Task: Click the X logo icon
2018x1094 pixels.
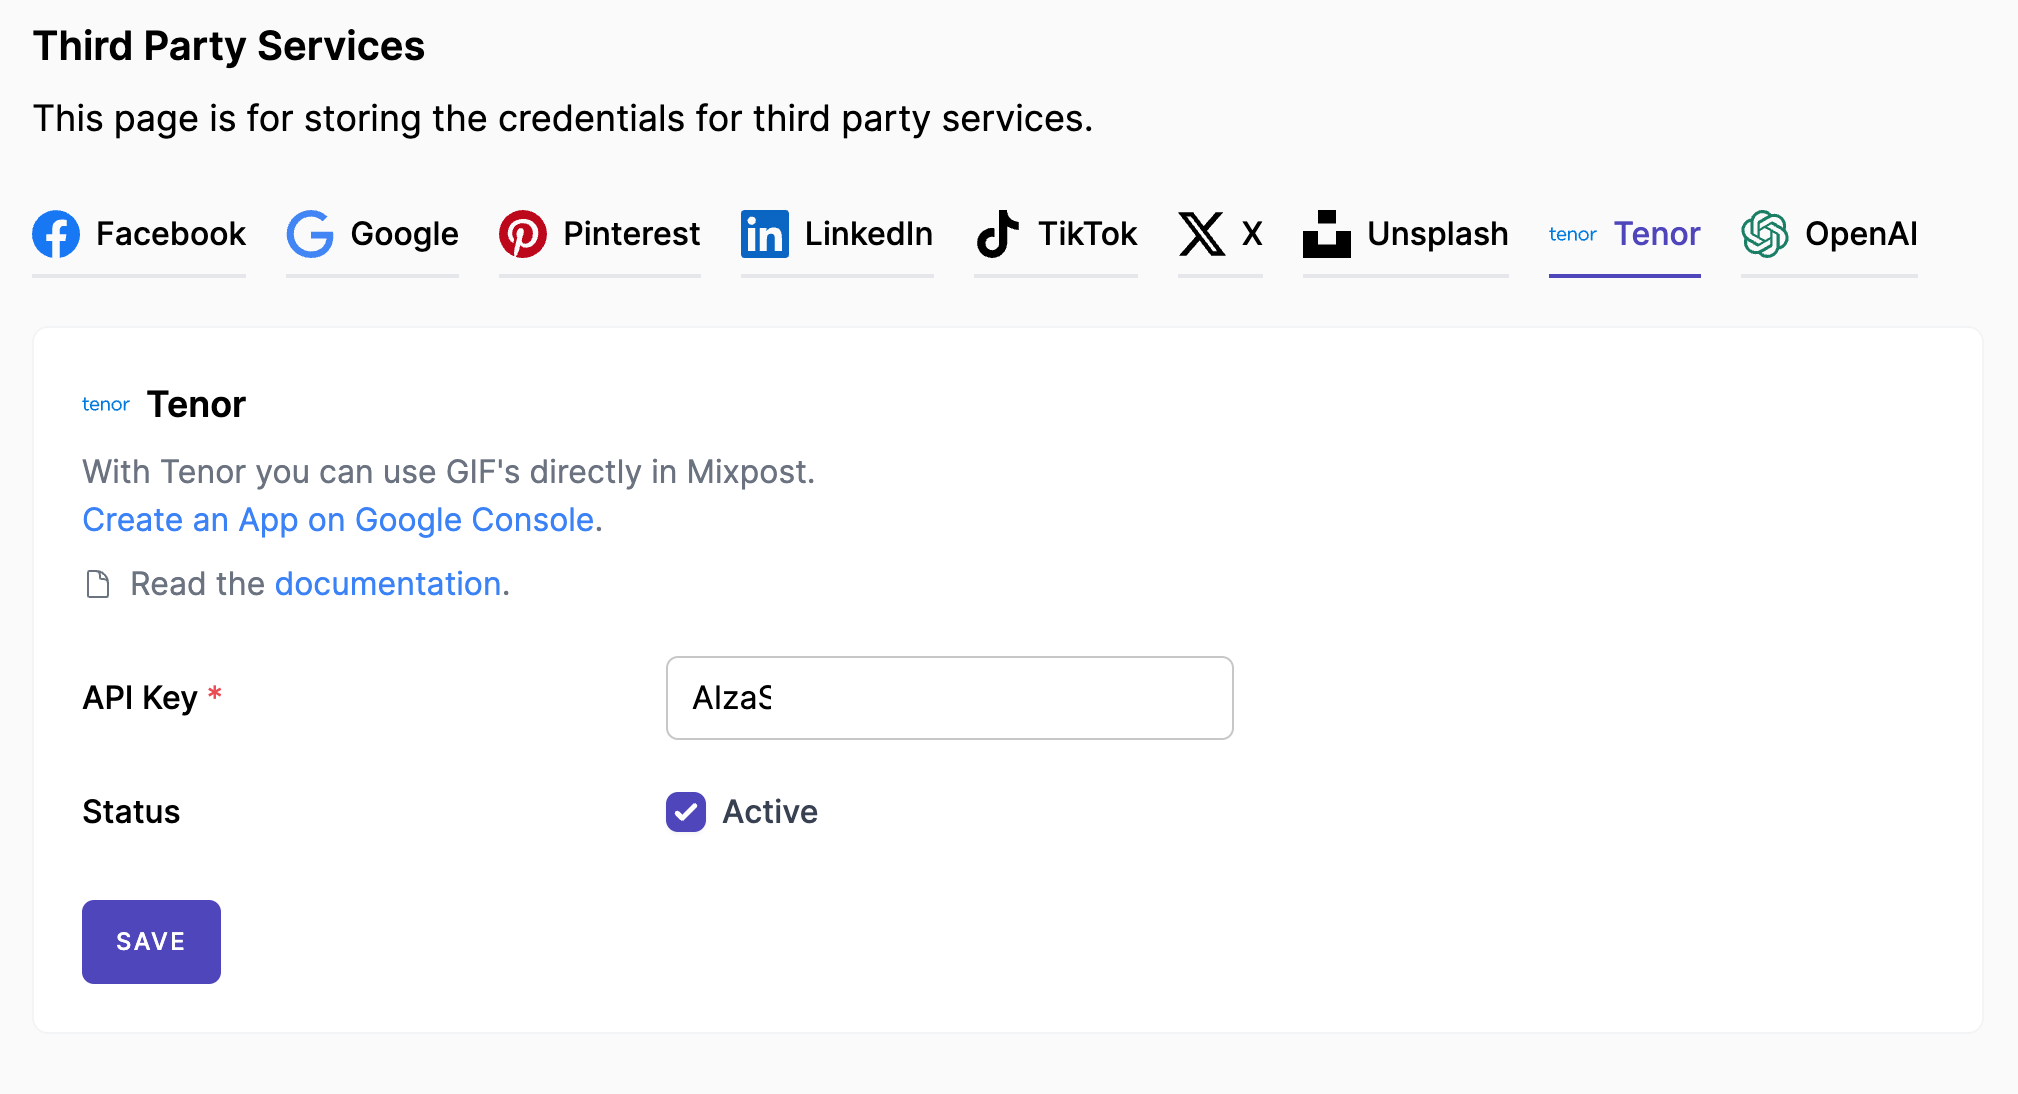Action: pos(1202,234)
